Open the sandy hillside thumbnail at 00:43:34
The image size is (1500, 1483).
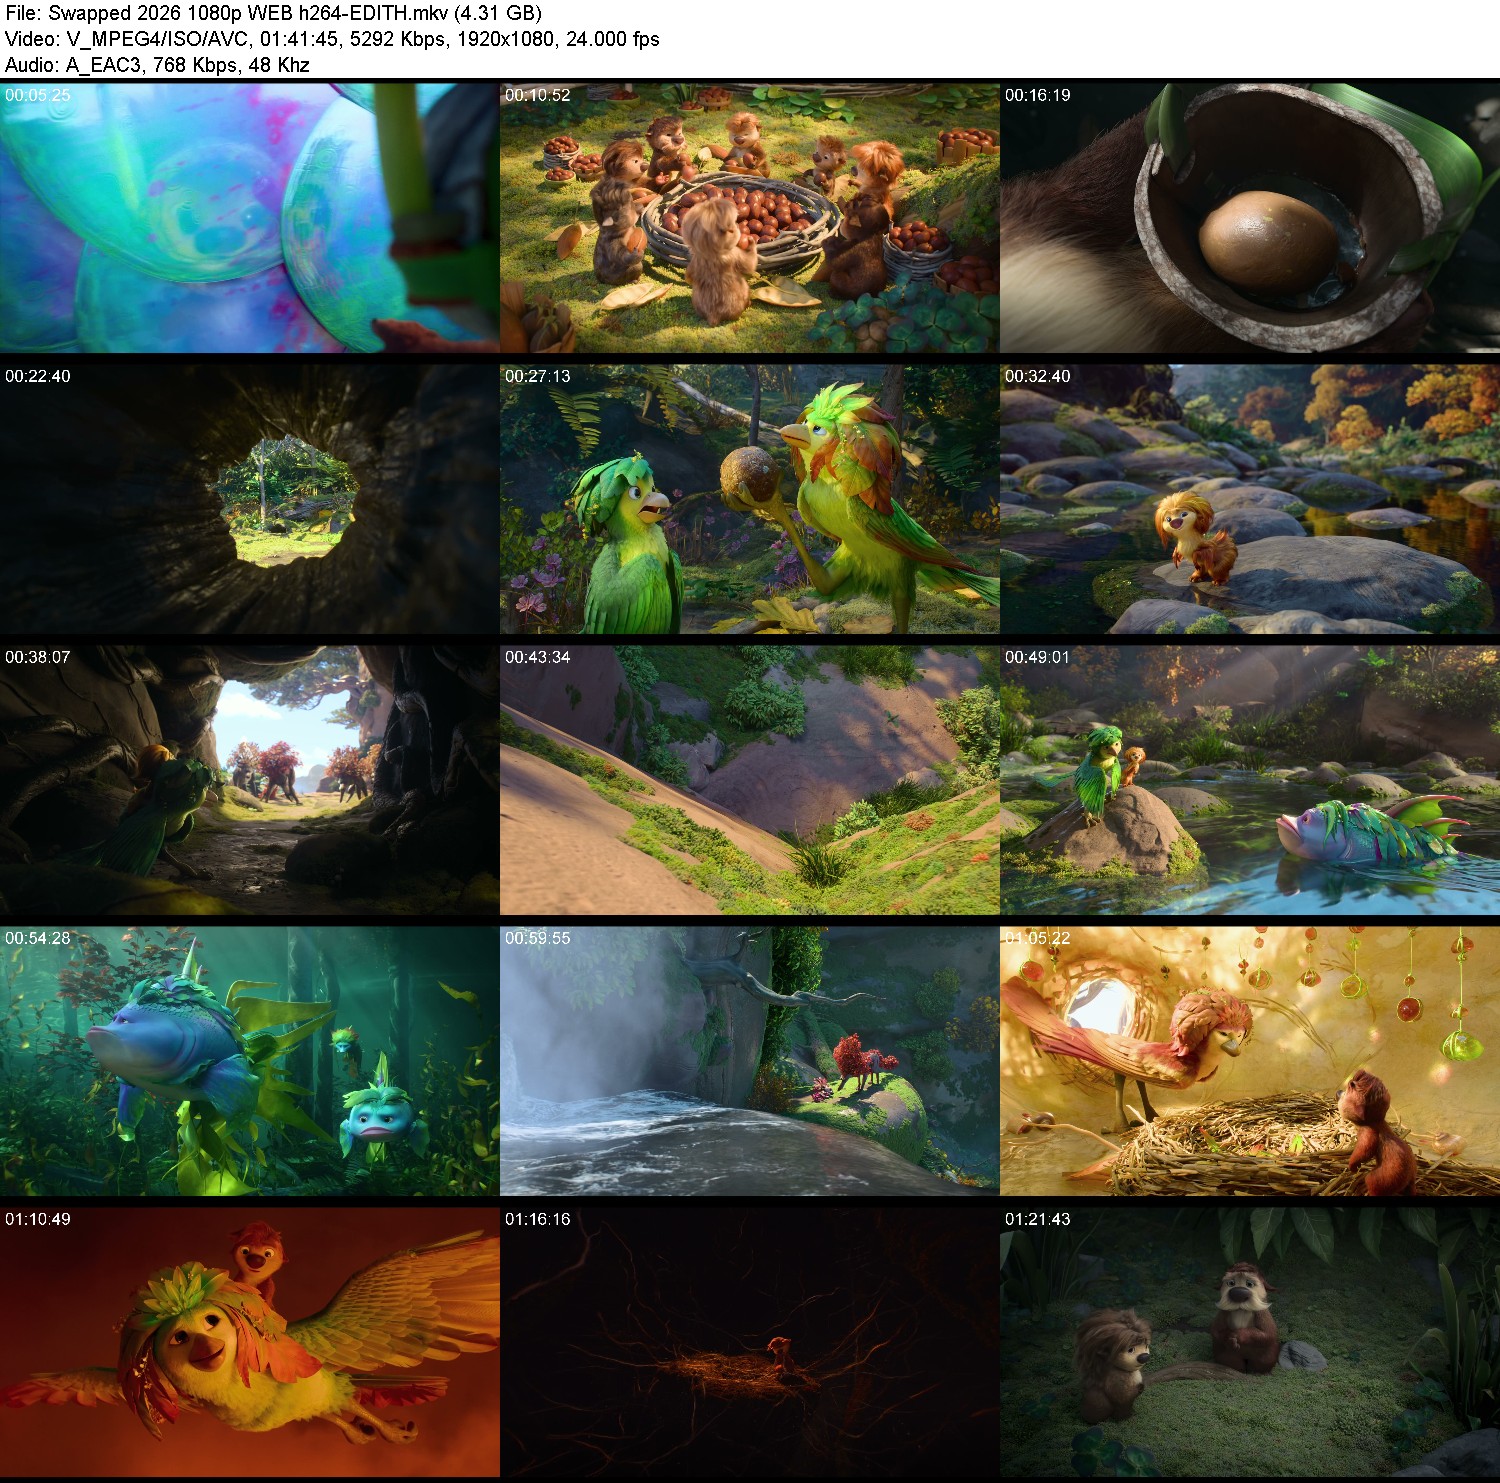point(750,779)
